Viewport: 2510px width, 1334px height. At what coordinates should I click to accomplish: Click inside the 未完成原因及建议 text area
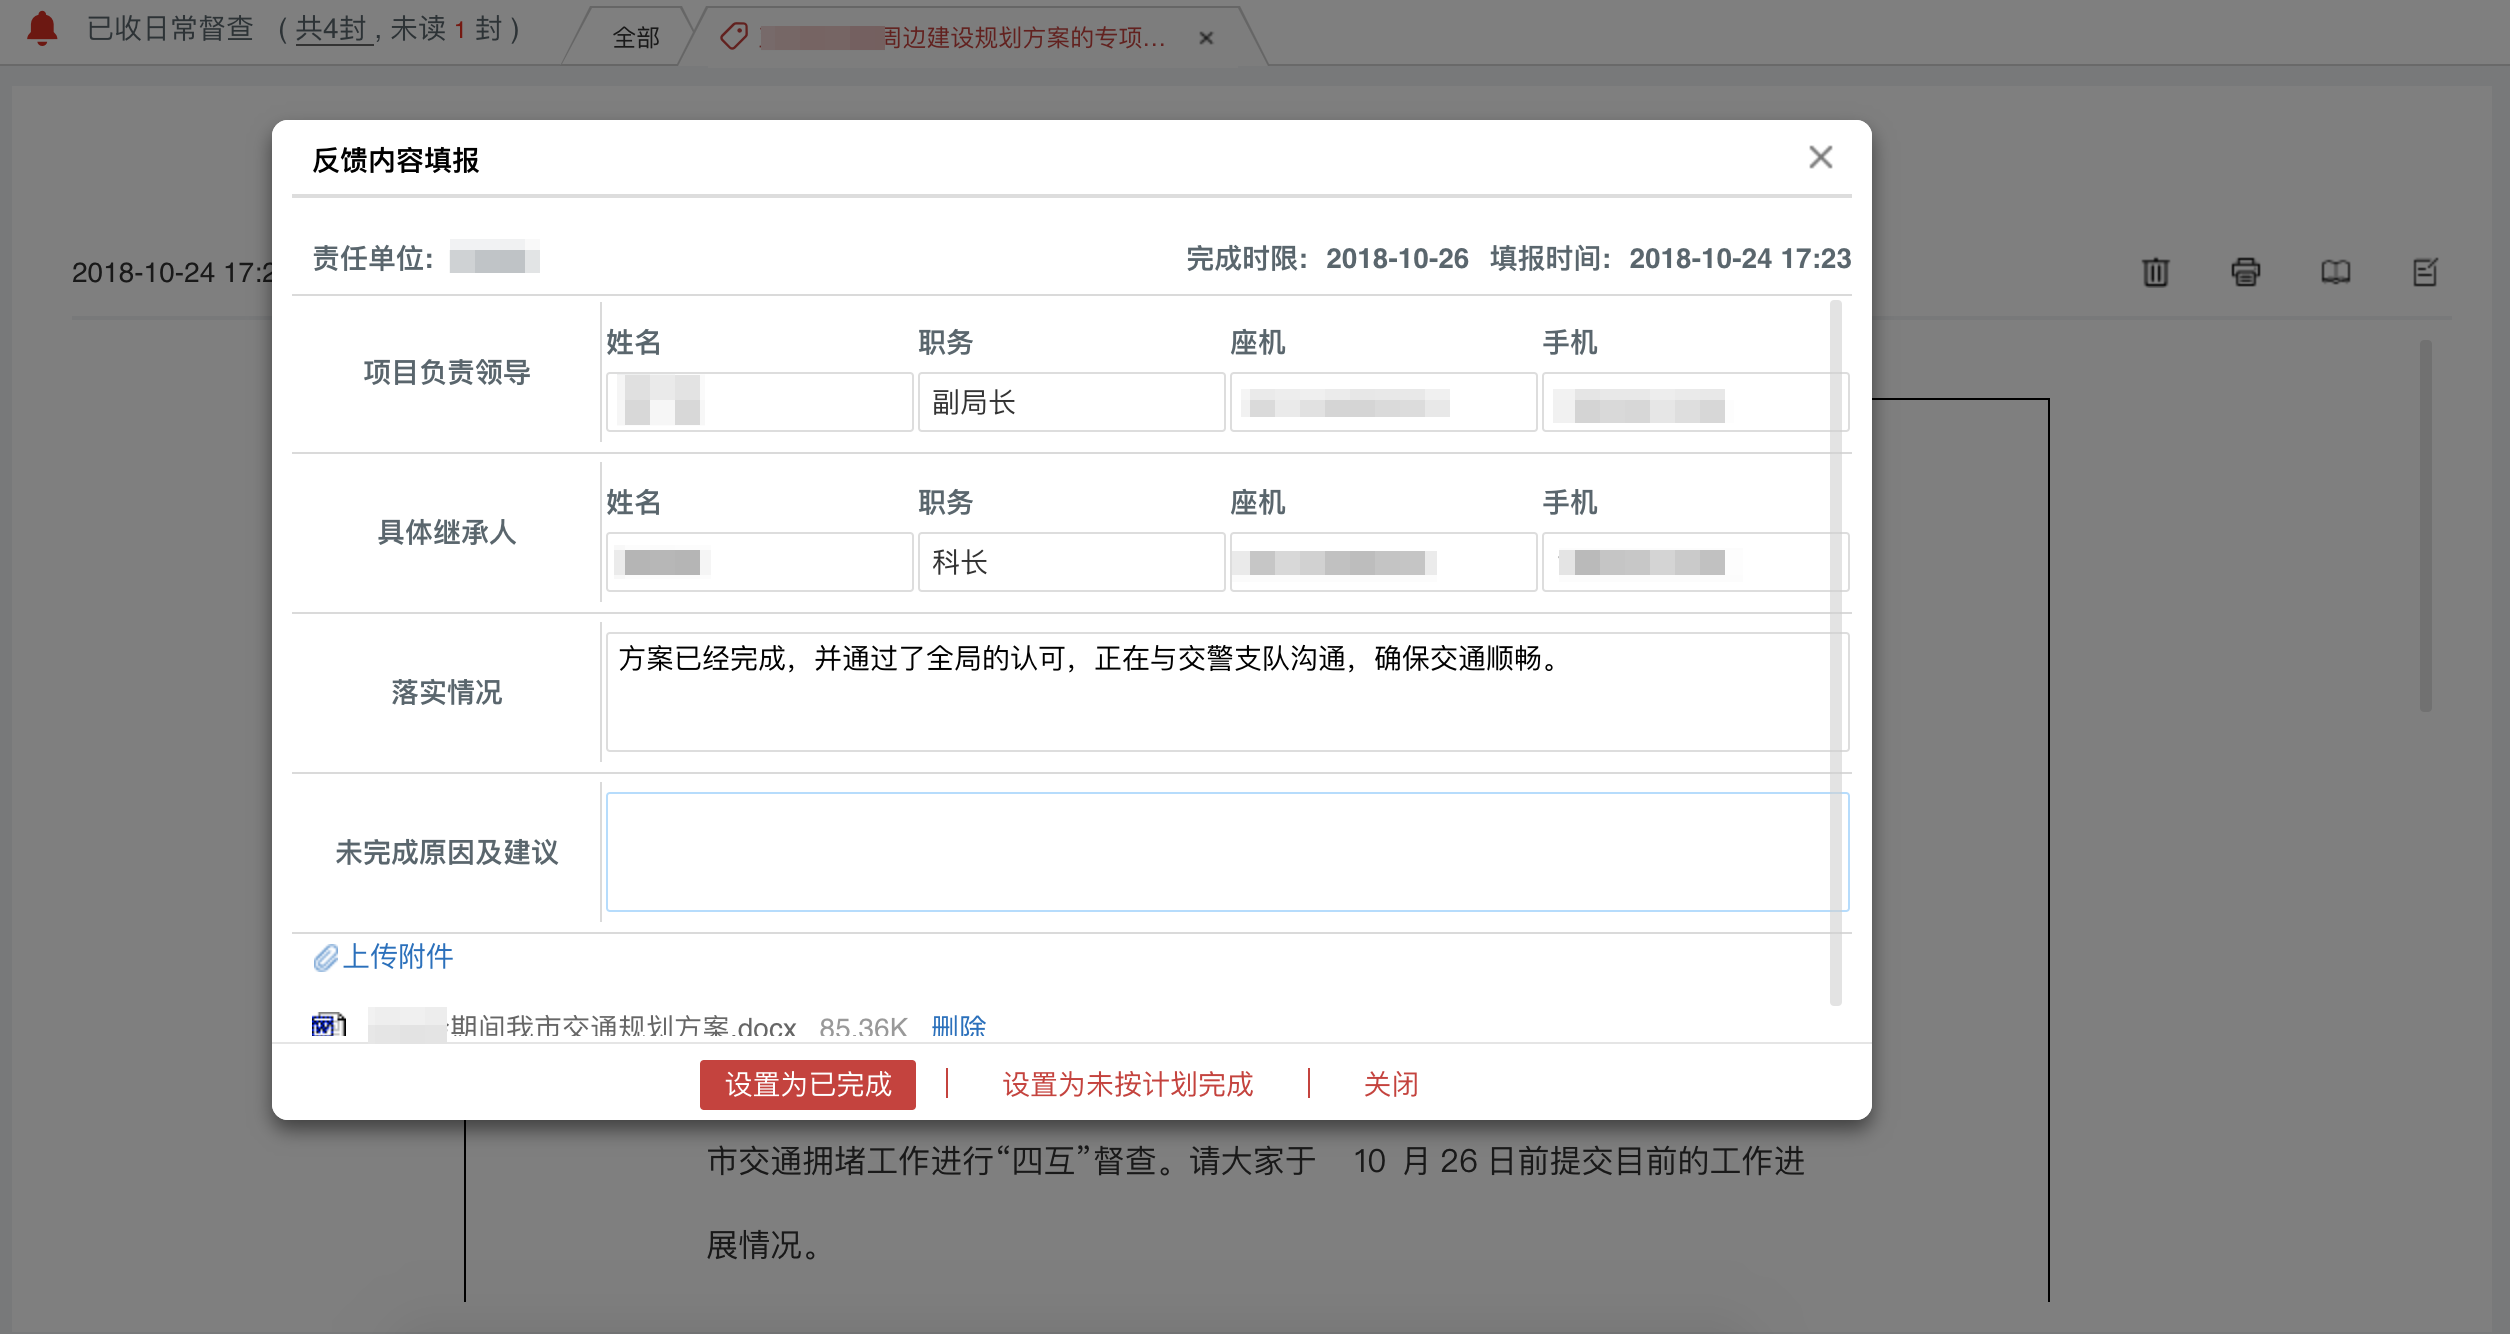click(x=1225, y=851)
